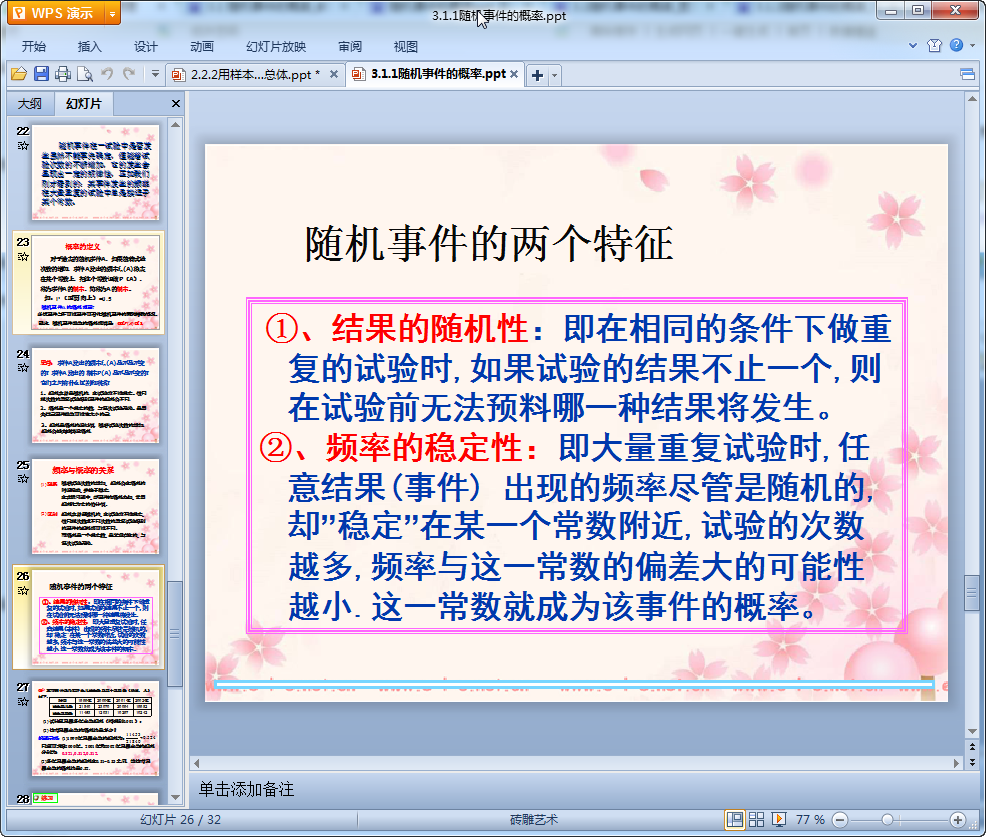Click the animation star icon for slide 27
986x837 pixels.
click(x=23, y=702)
